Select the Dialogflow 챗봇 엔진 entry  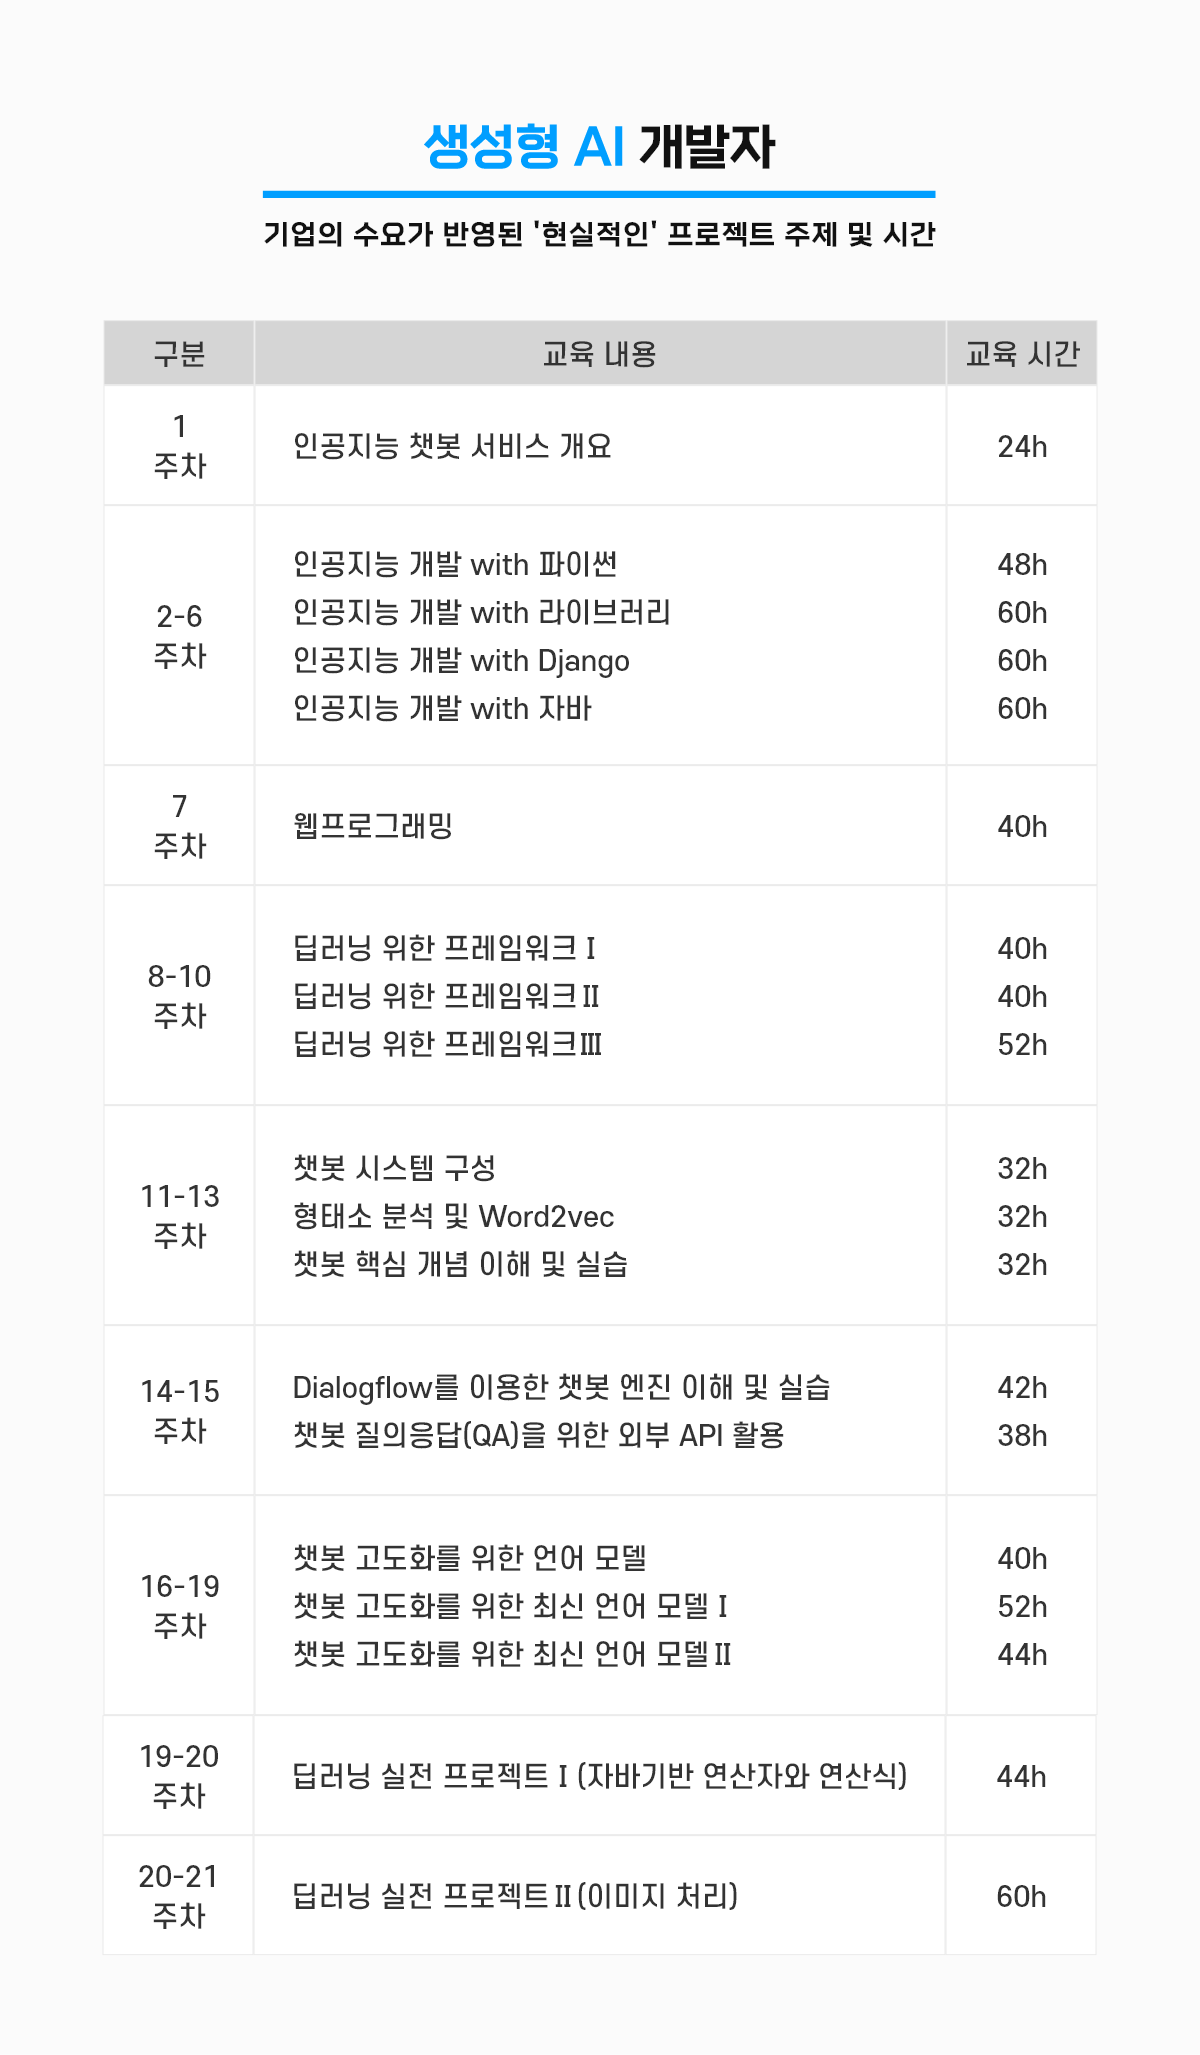coord(561,1388)
